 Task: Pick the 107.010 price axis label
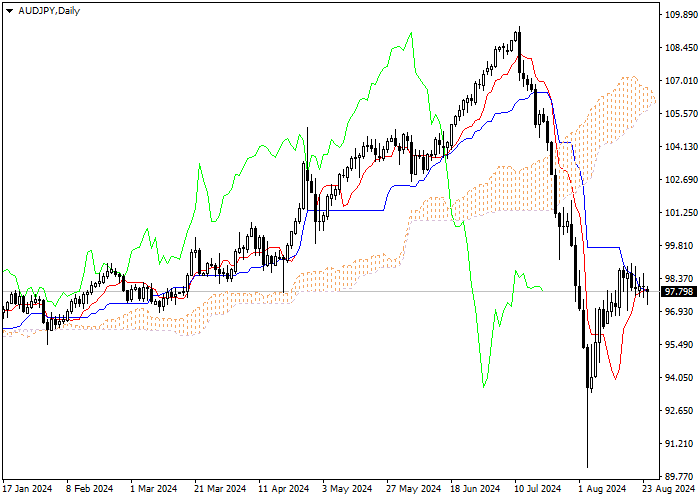pos(681,81)
